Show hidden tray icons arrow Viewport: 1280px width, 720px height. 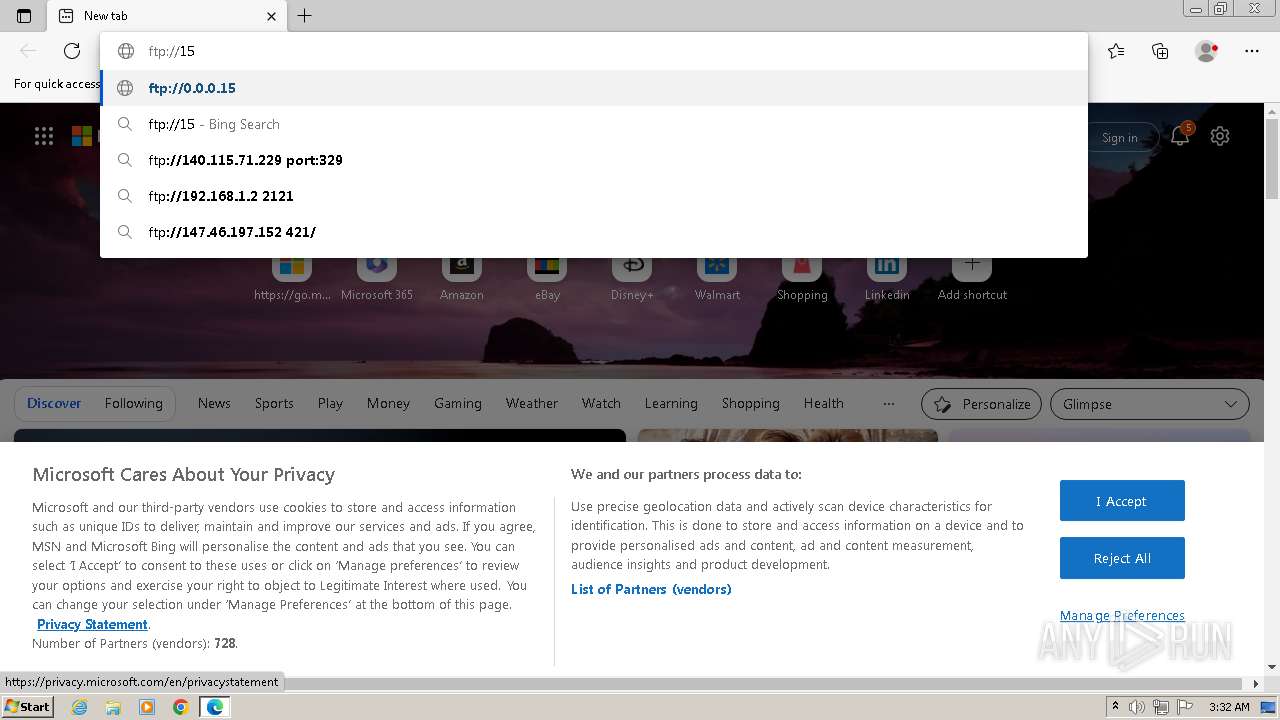tap(1115, 707)
